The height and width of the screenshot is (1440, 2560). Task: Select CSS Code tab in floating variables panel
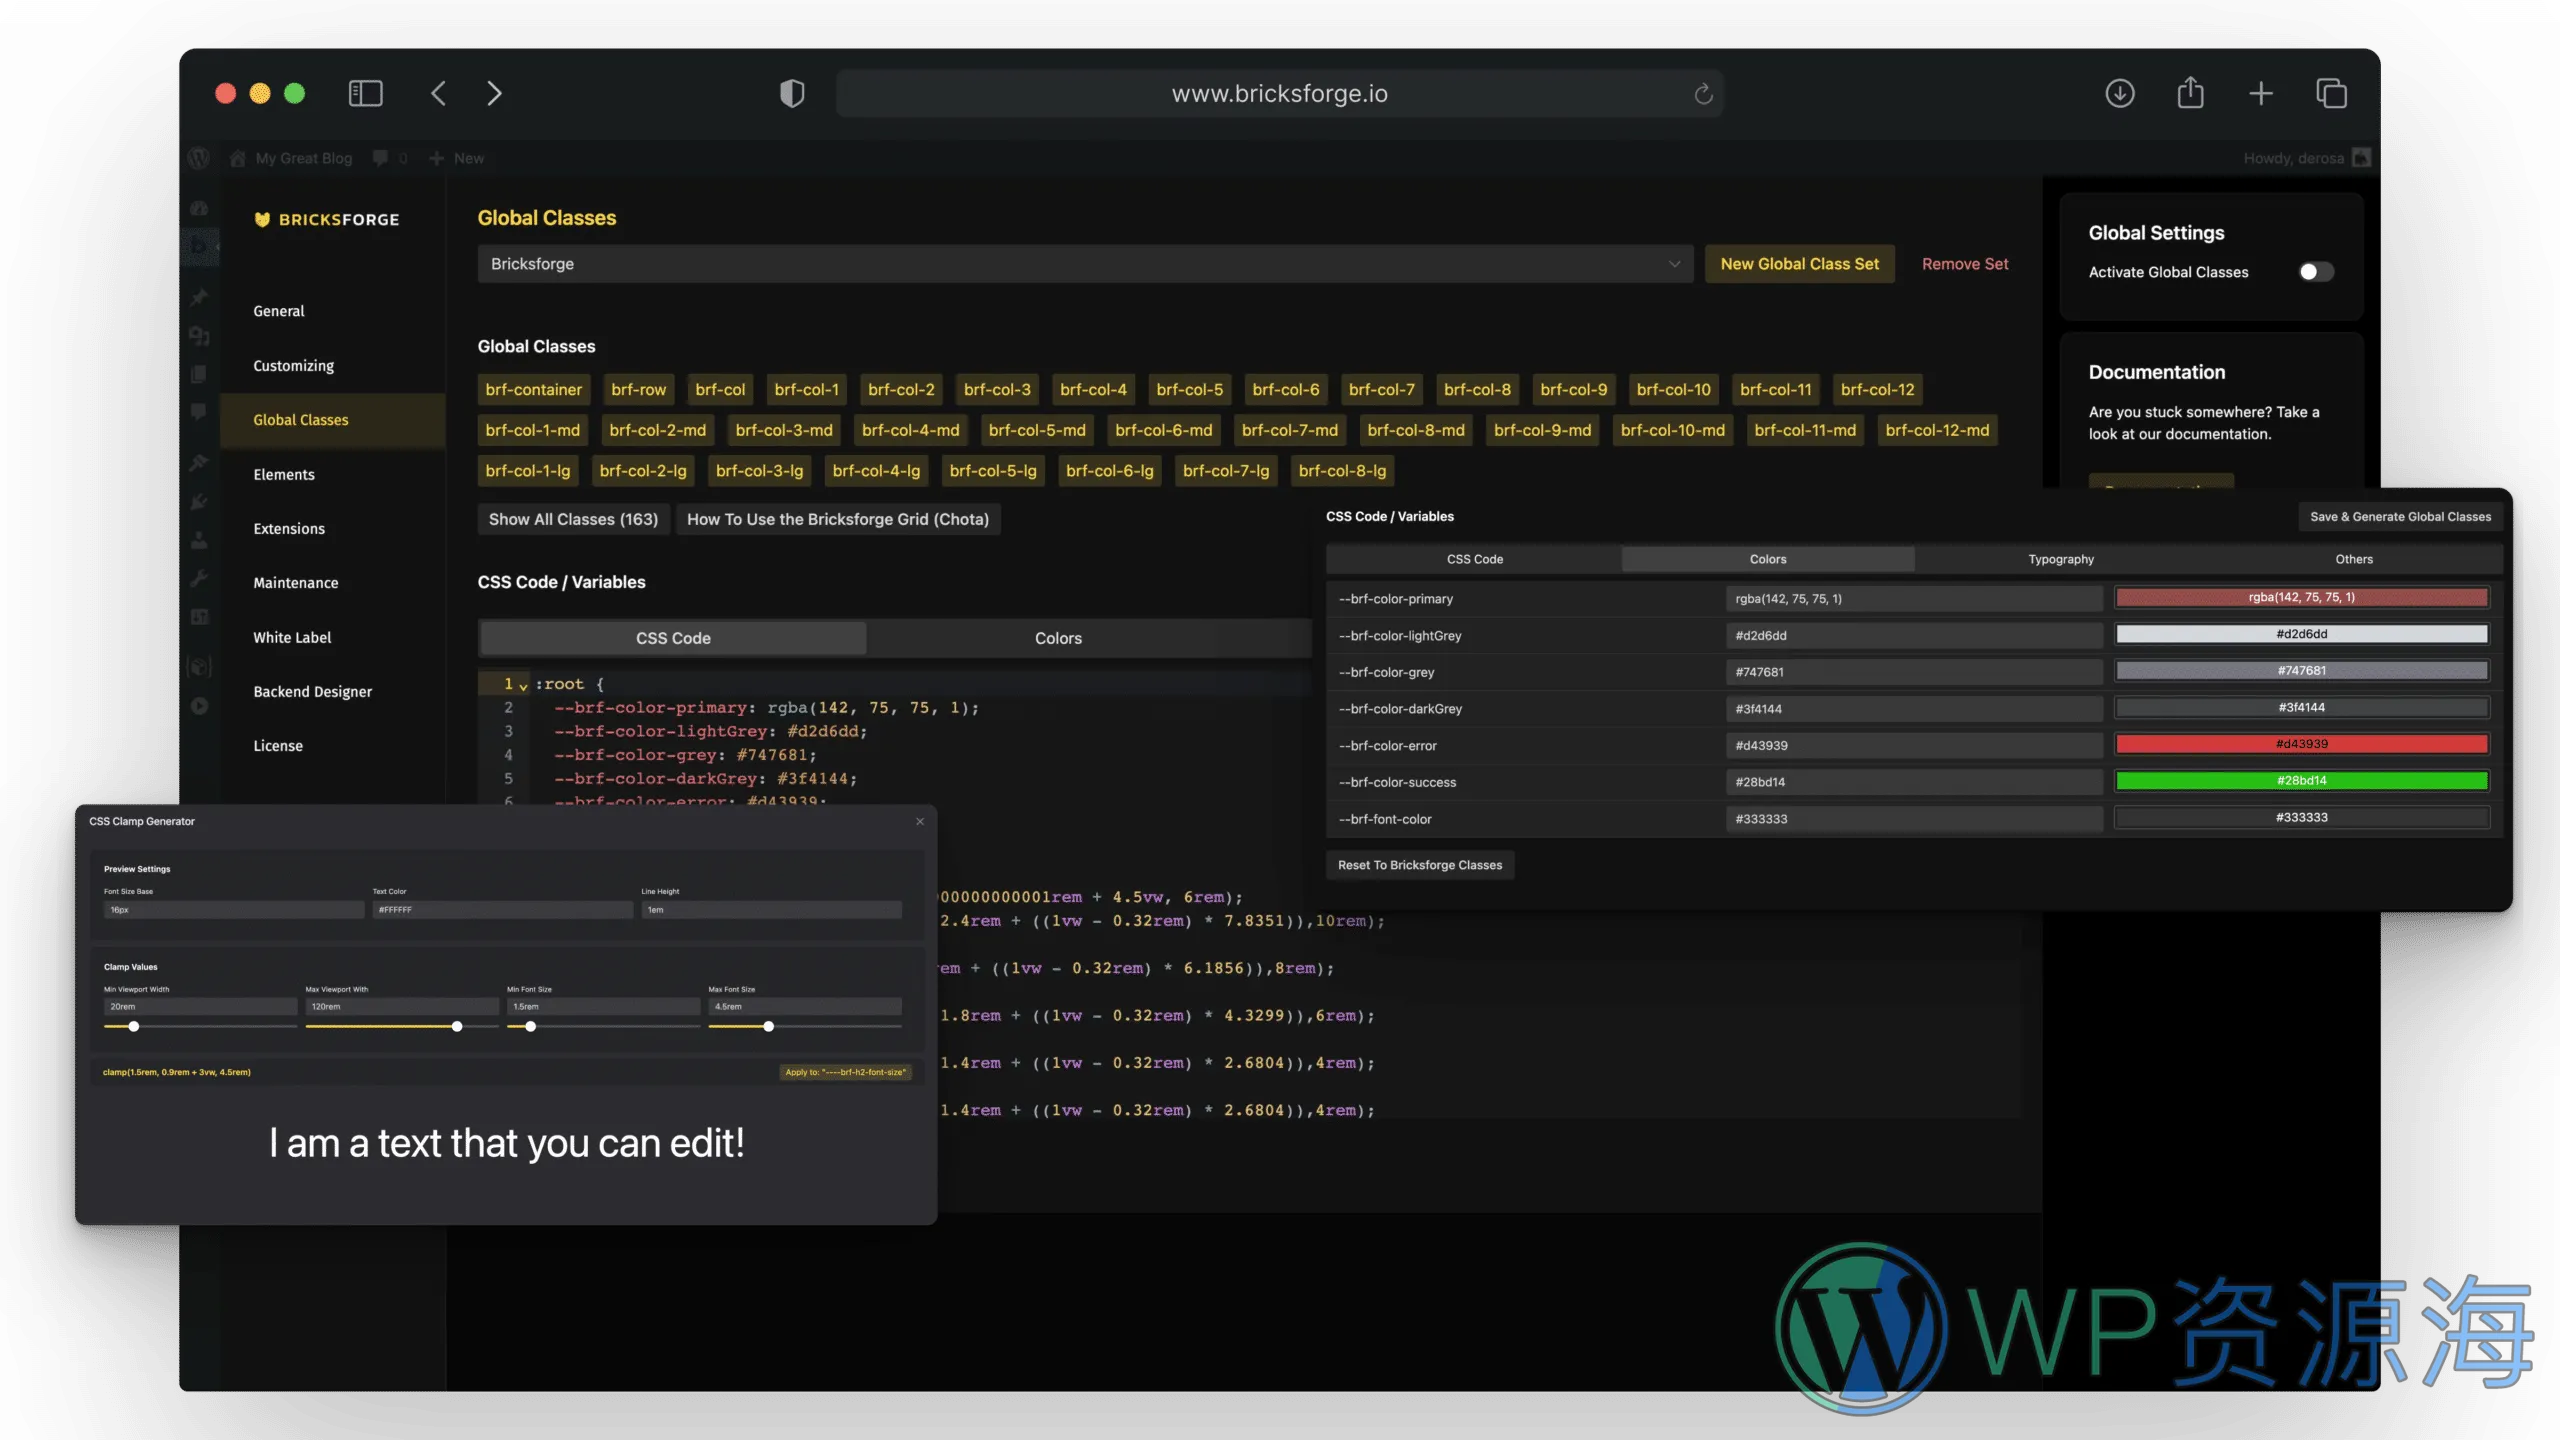coord(1475,559)
